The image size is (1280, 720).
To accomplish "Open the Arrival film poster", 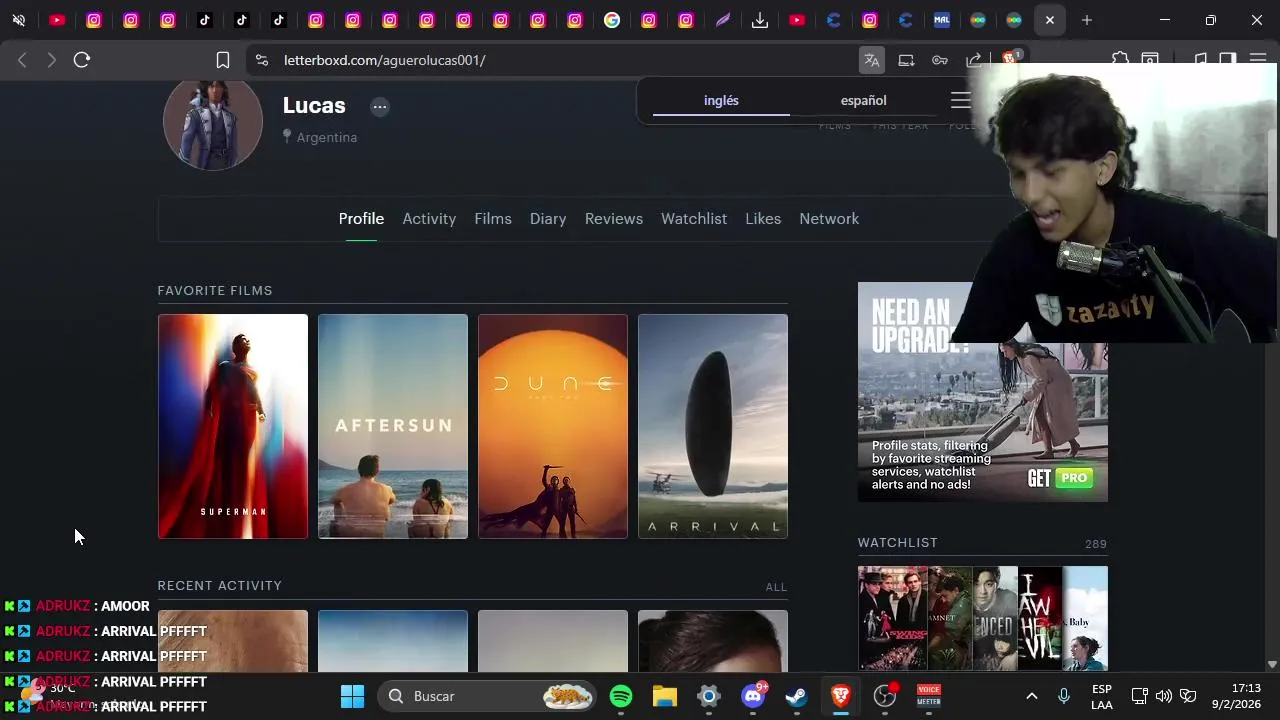I will 713,426.
